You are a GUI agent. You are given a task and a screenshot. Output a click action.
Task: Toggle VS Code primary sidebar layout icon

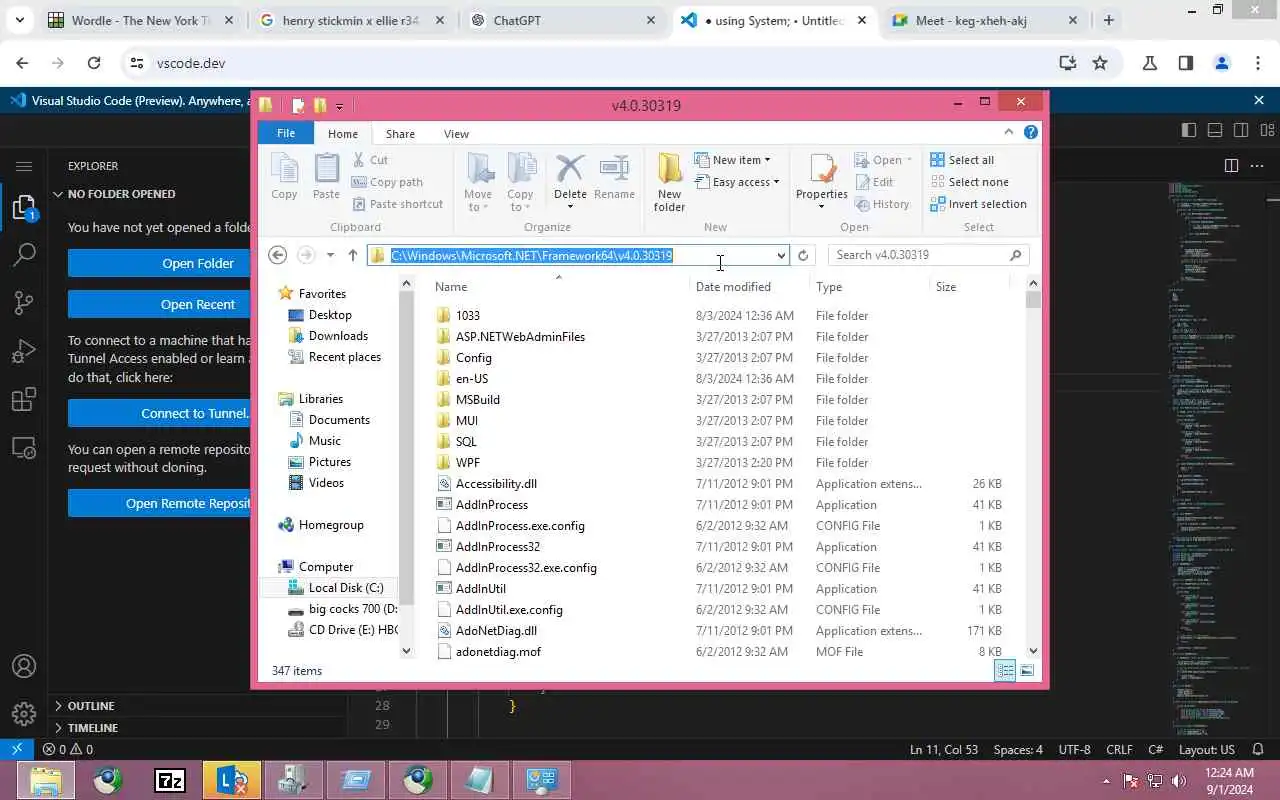(1189, 130)
